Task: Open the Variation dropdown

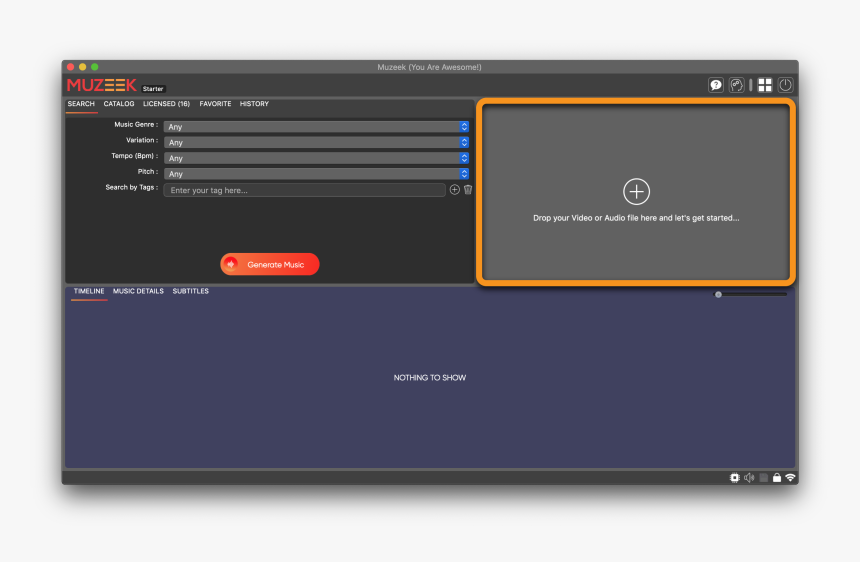Action: pos(316,142)
